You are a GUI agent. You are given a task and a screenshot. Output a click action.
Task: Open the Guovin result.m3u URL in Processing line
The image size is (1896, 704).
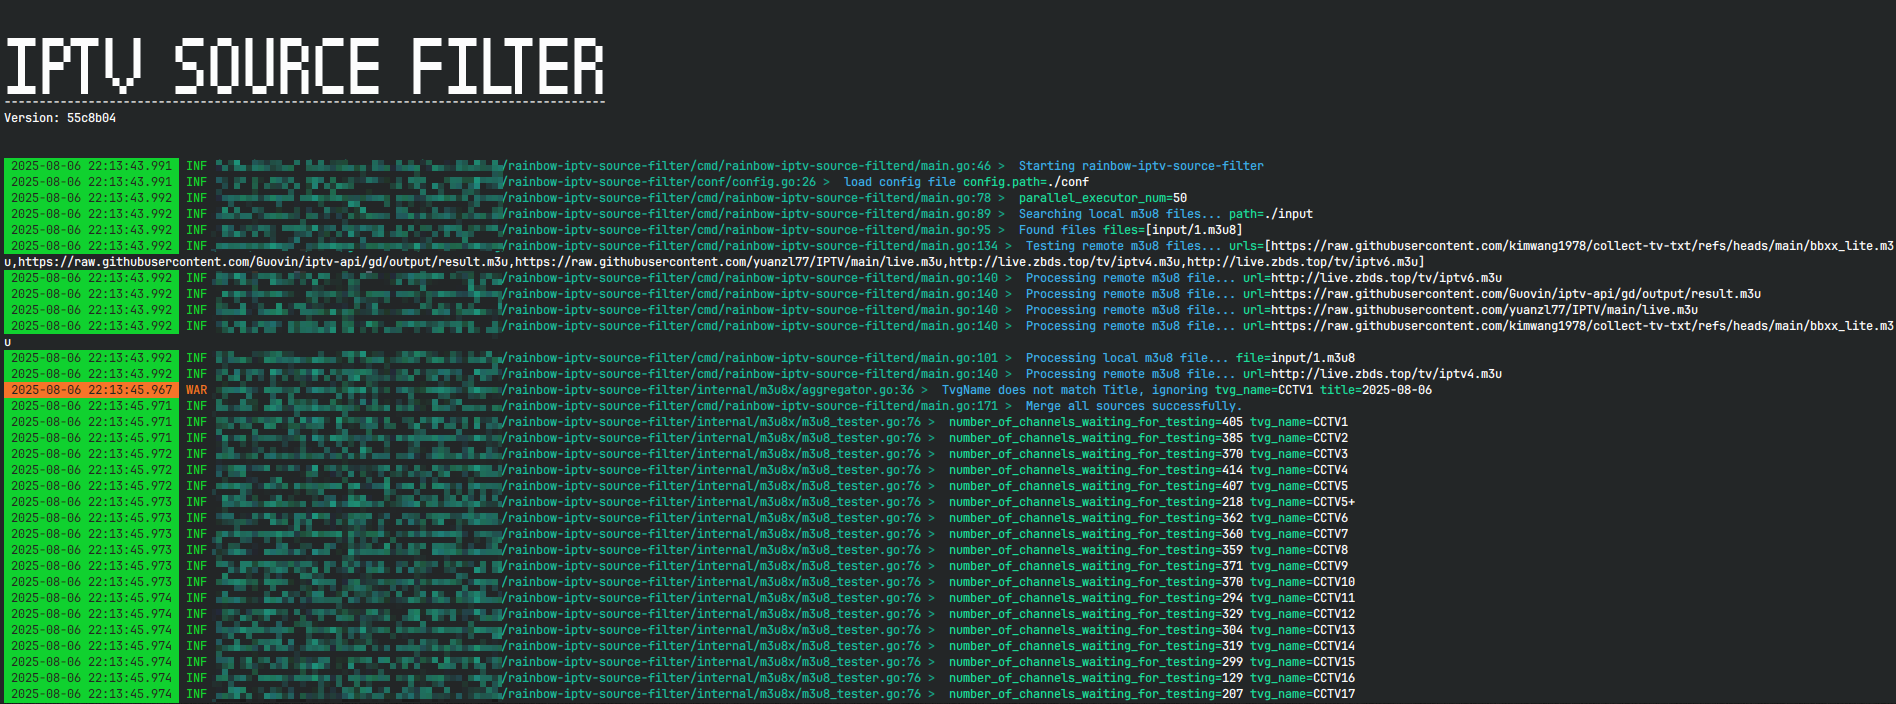1515,294
